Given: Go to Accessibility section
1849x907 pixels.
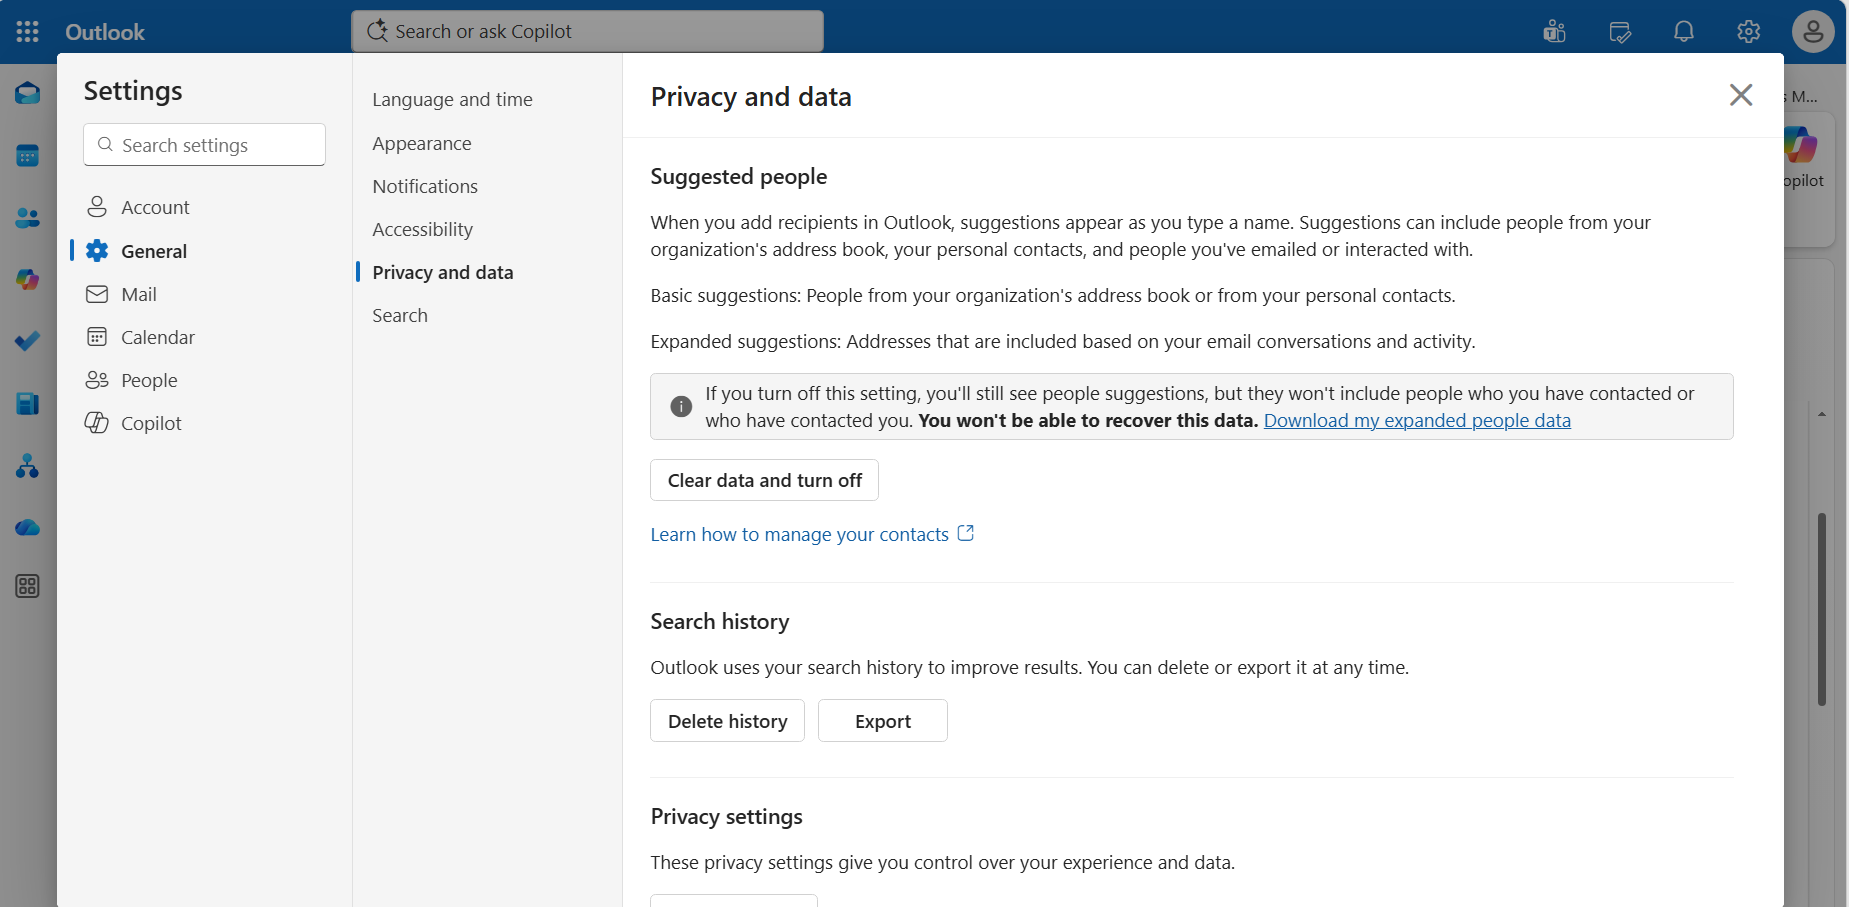Looking at the screenshot, I should (423, 229).
